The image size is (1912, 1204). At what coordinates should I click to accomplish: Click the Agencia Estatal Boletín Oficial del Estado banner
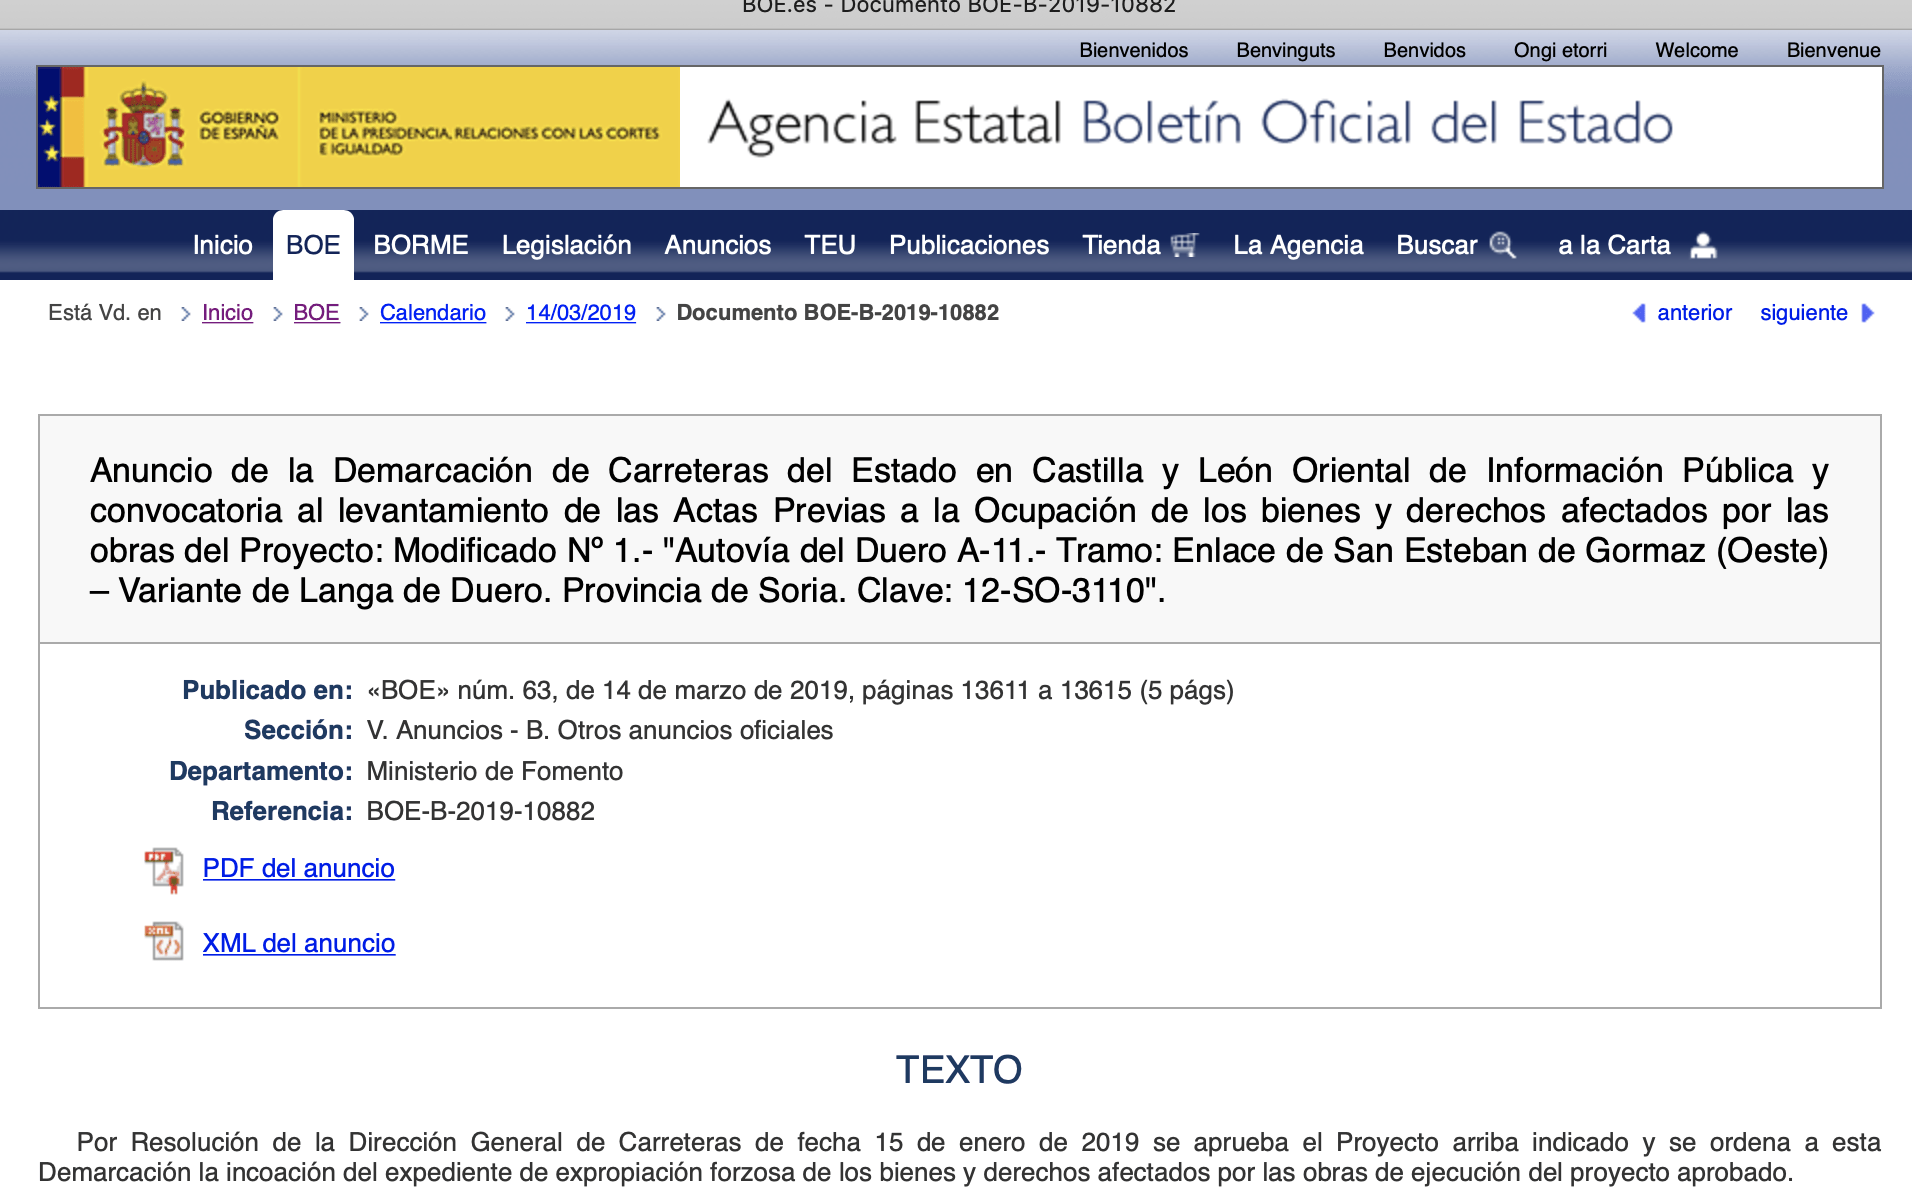point(1190,125)
